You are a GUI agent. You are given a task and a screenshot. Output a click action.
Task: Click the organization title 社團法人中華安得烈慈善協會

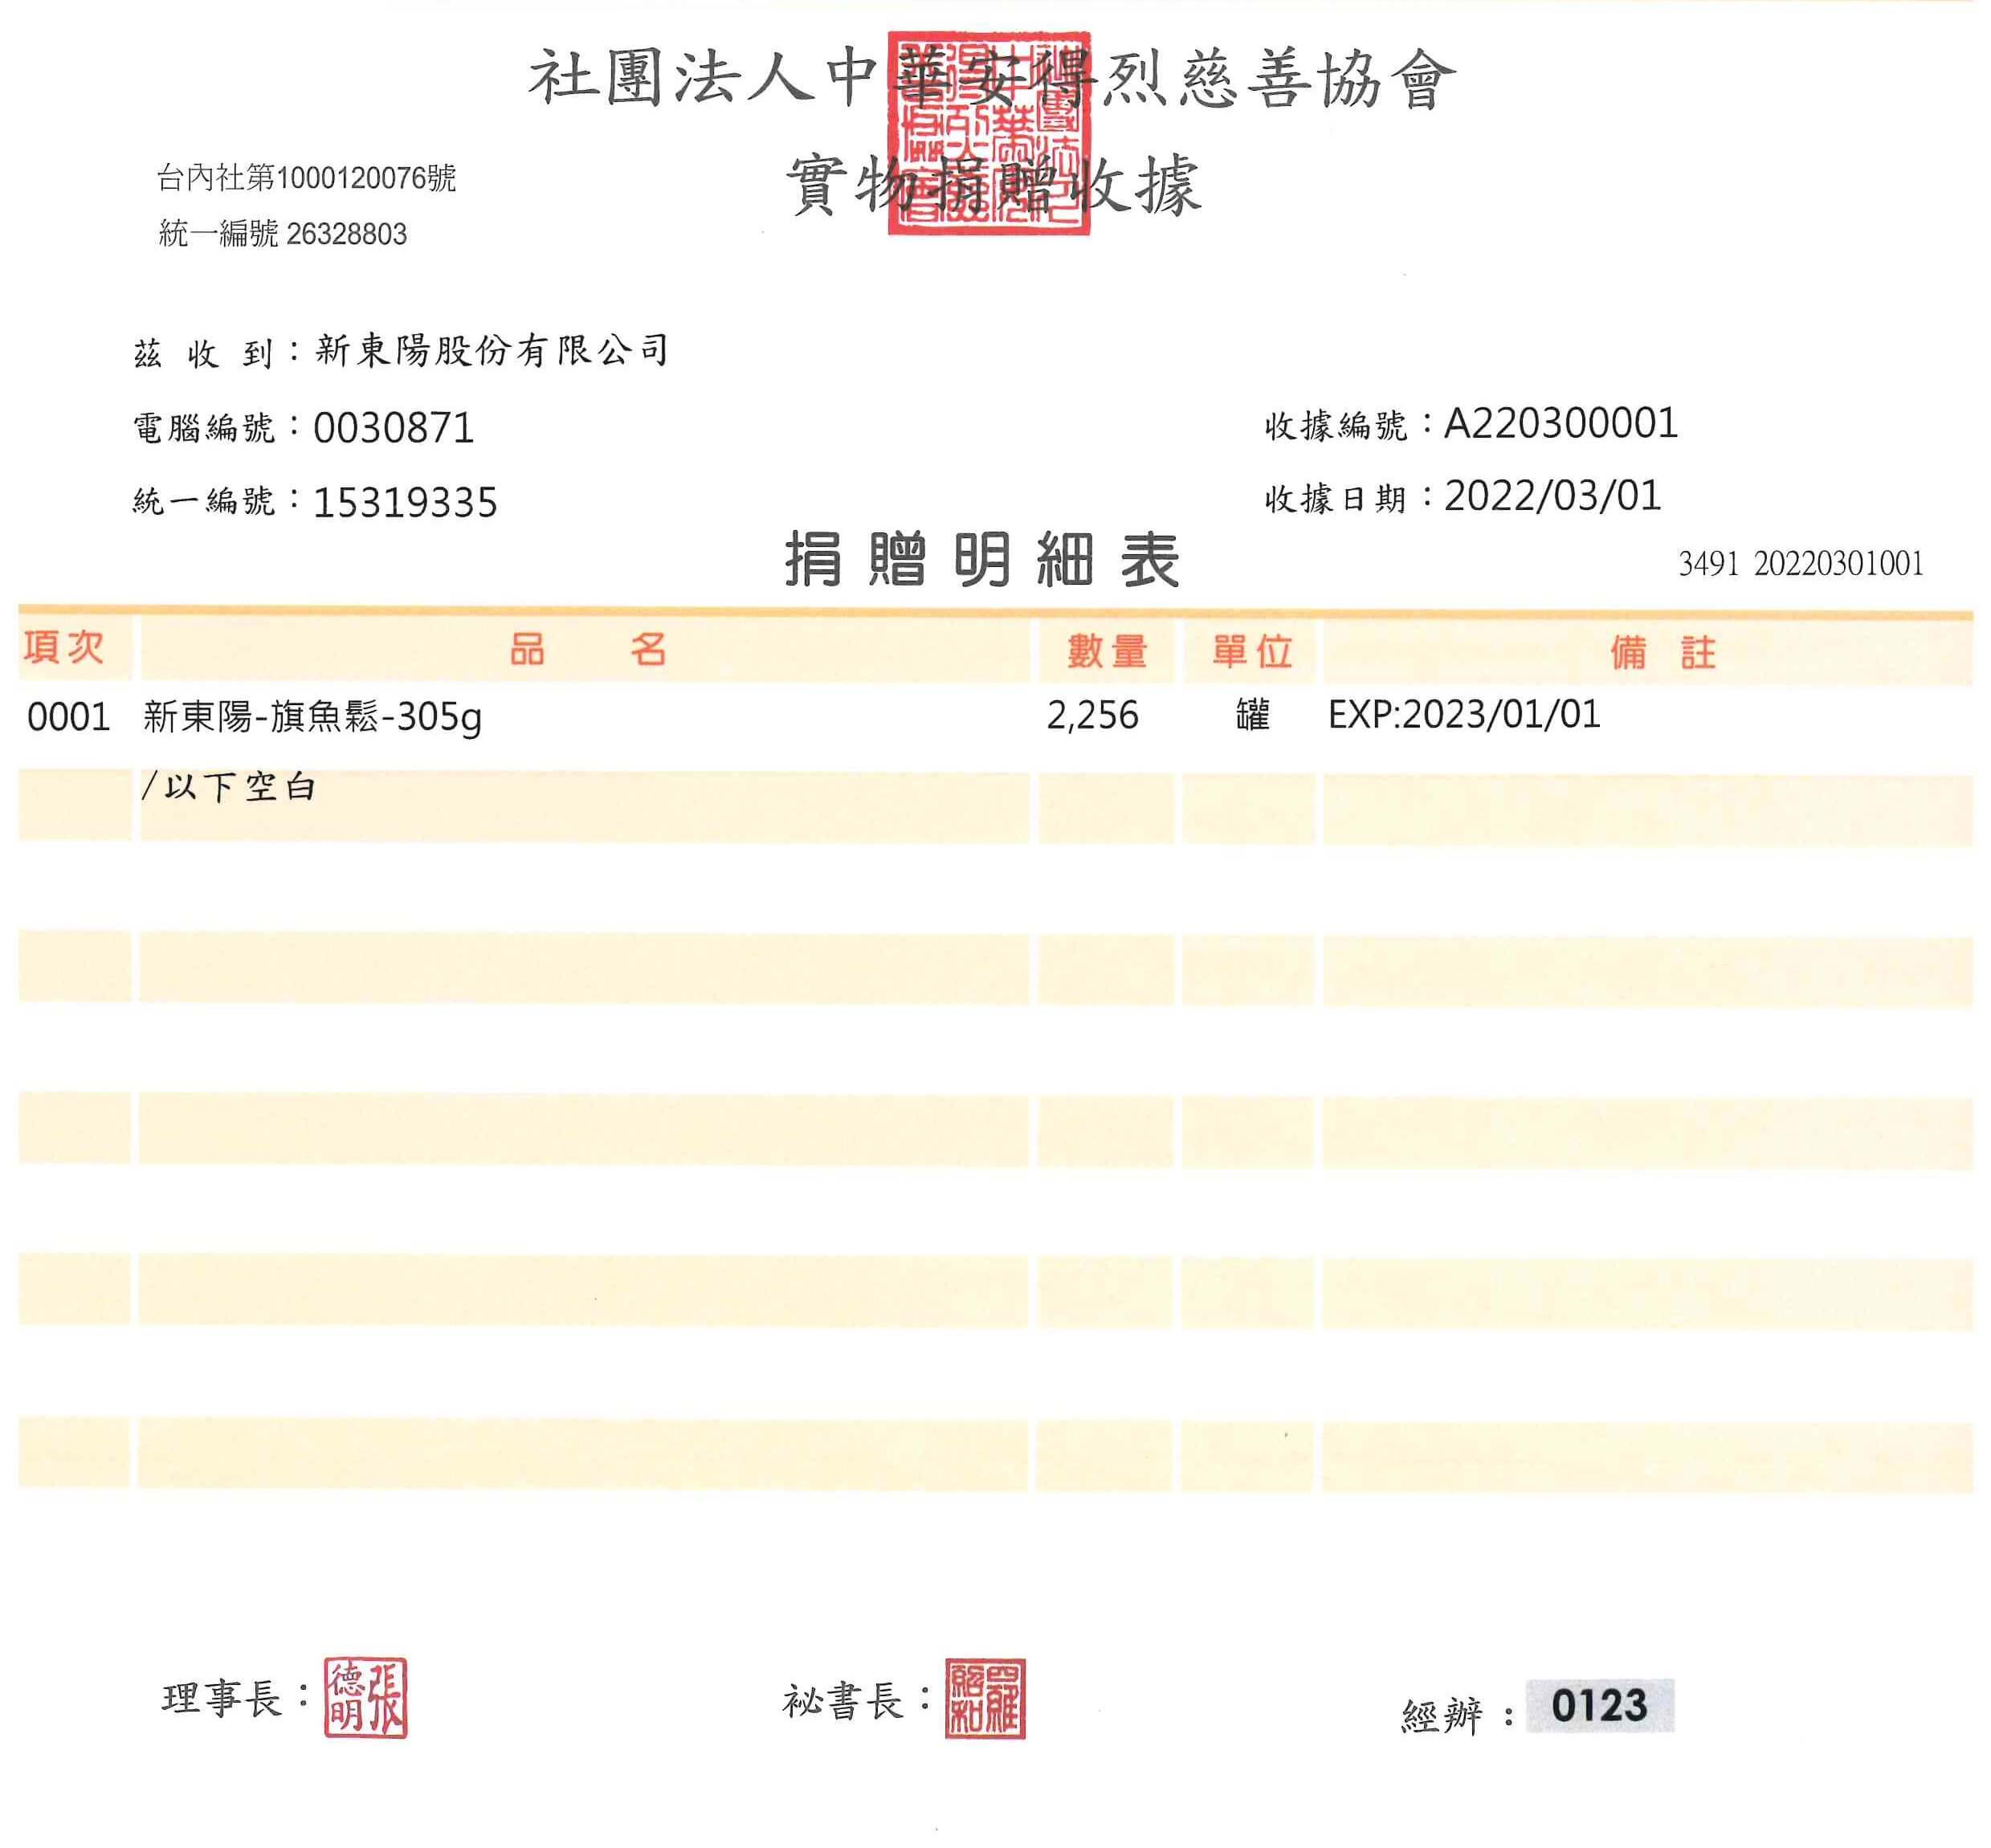[991, 79]
